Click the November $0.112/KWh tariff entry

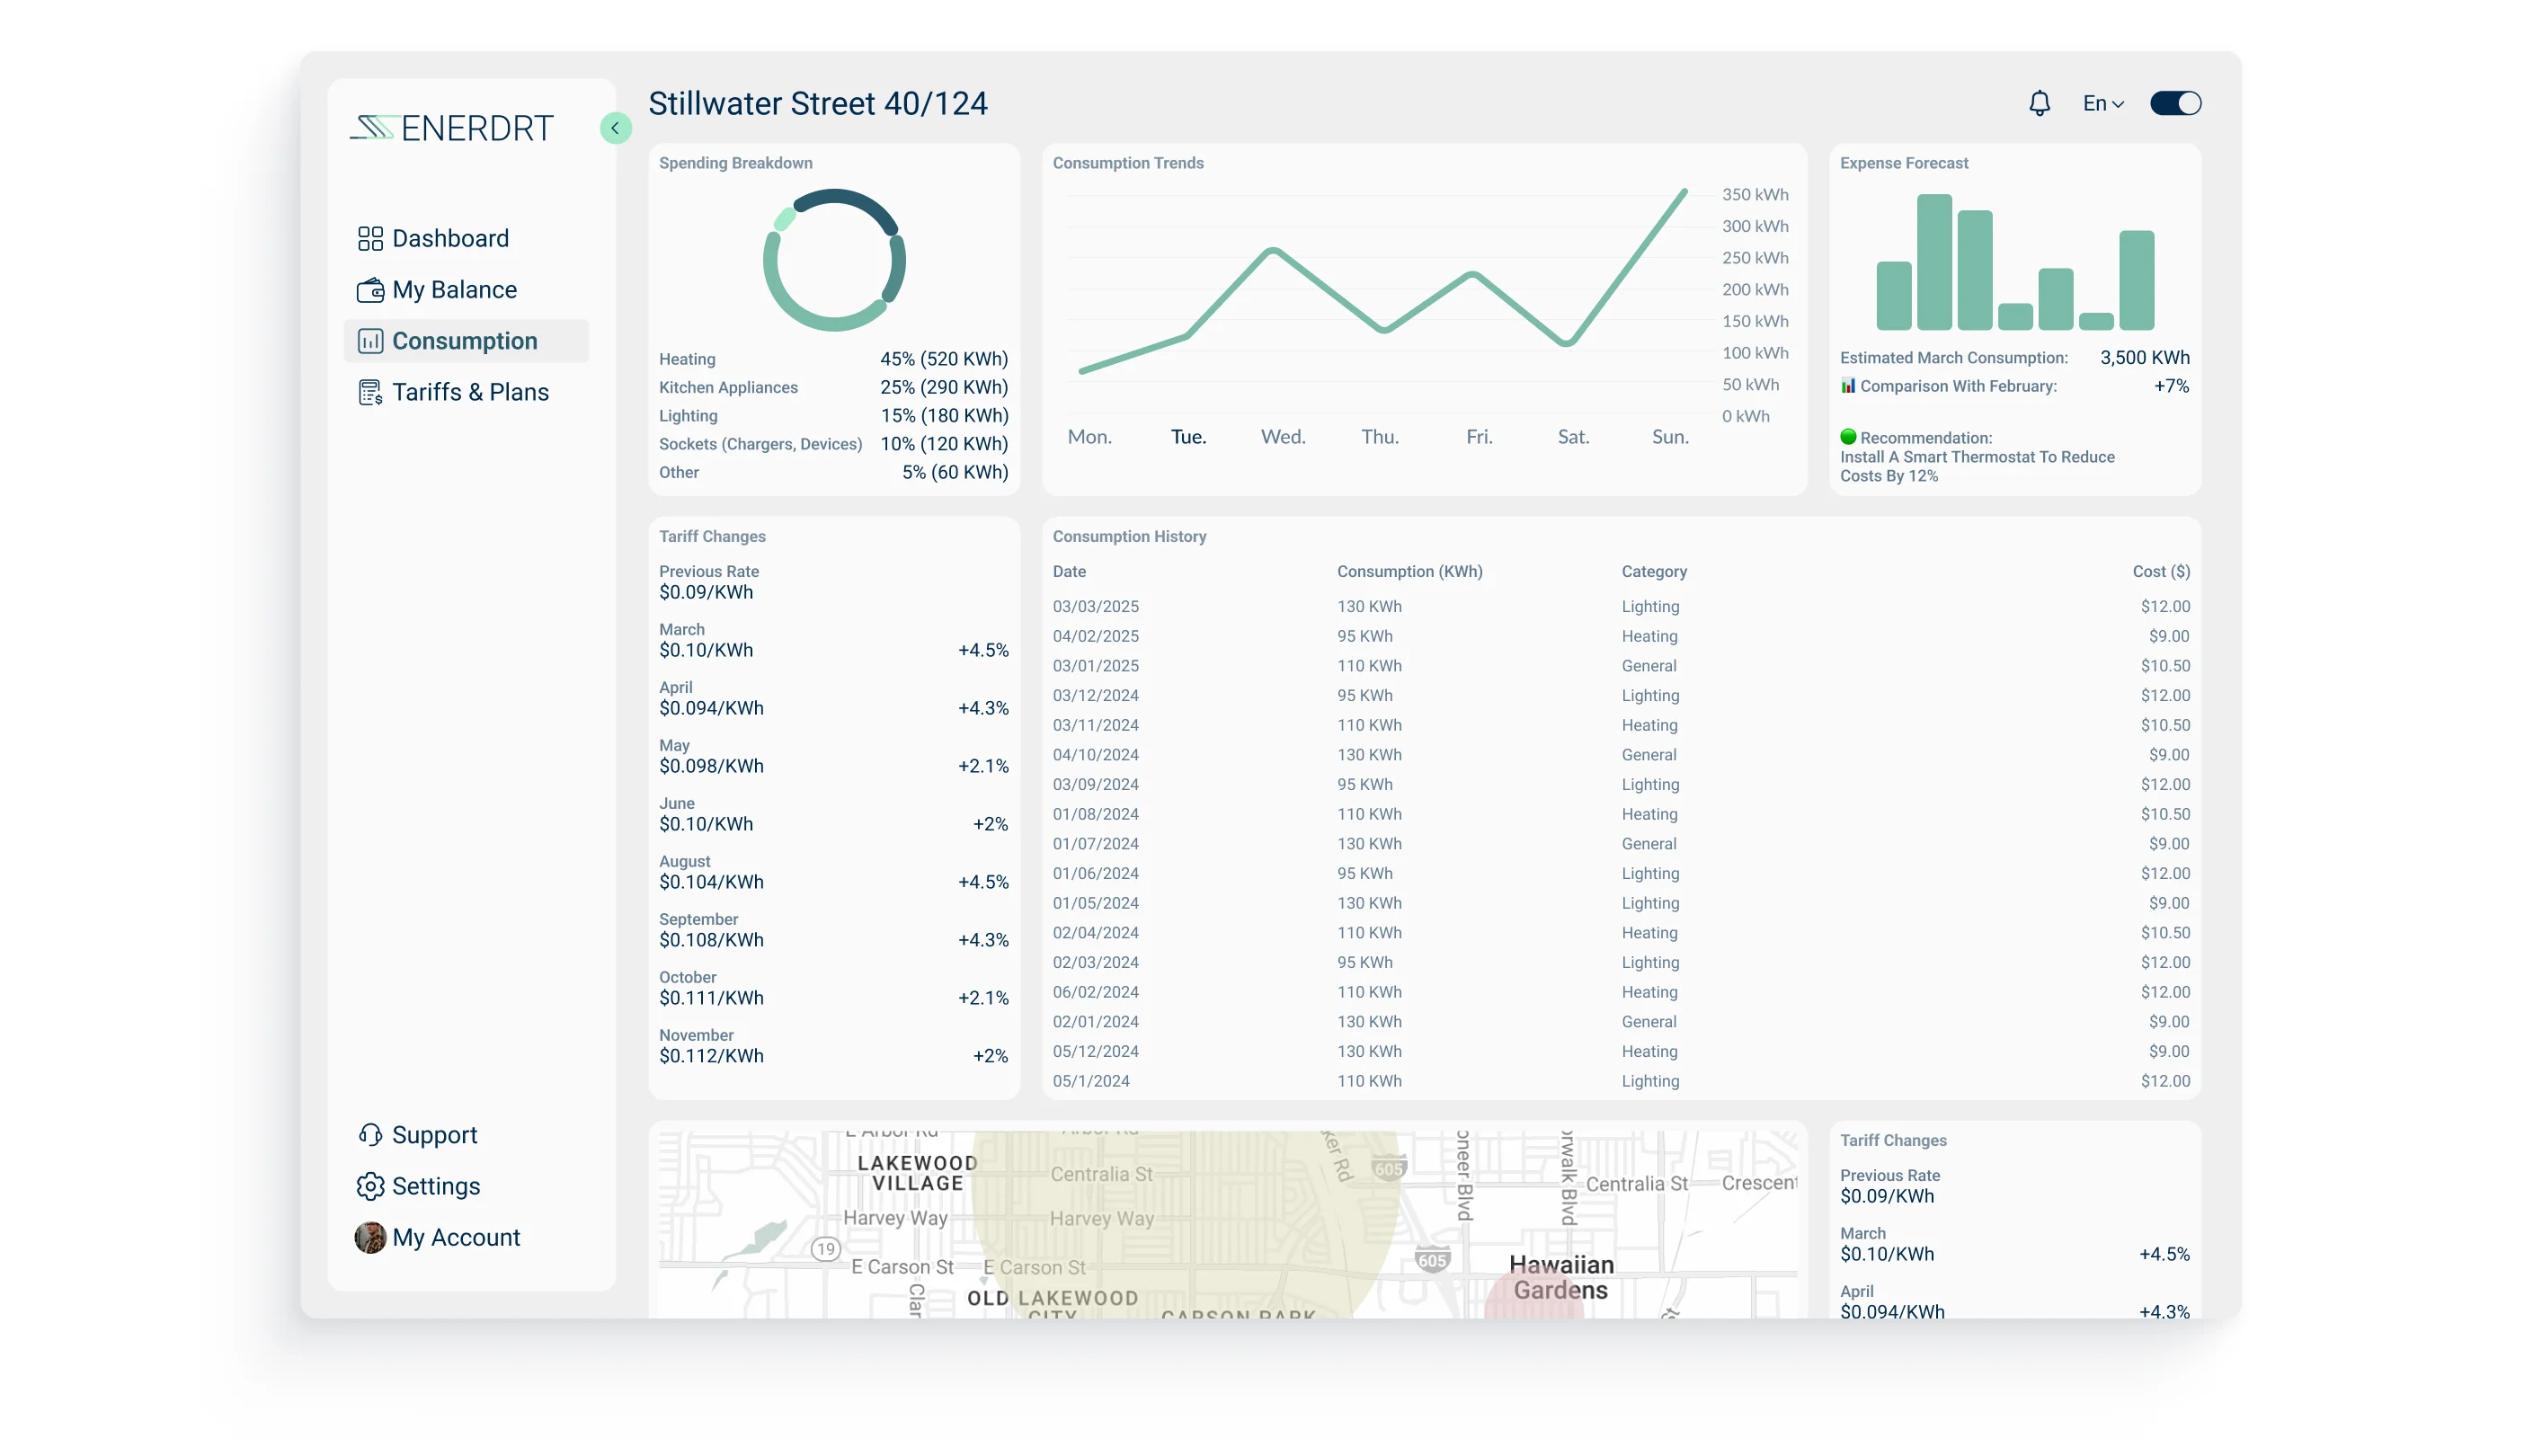833,1046
